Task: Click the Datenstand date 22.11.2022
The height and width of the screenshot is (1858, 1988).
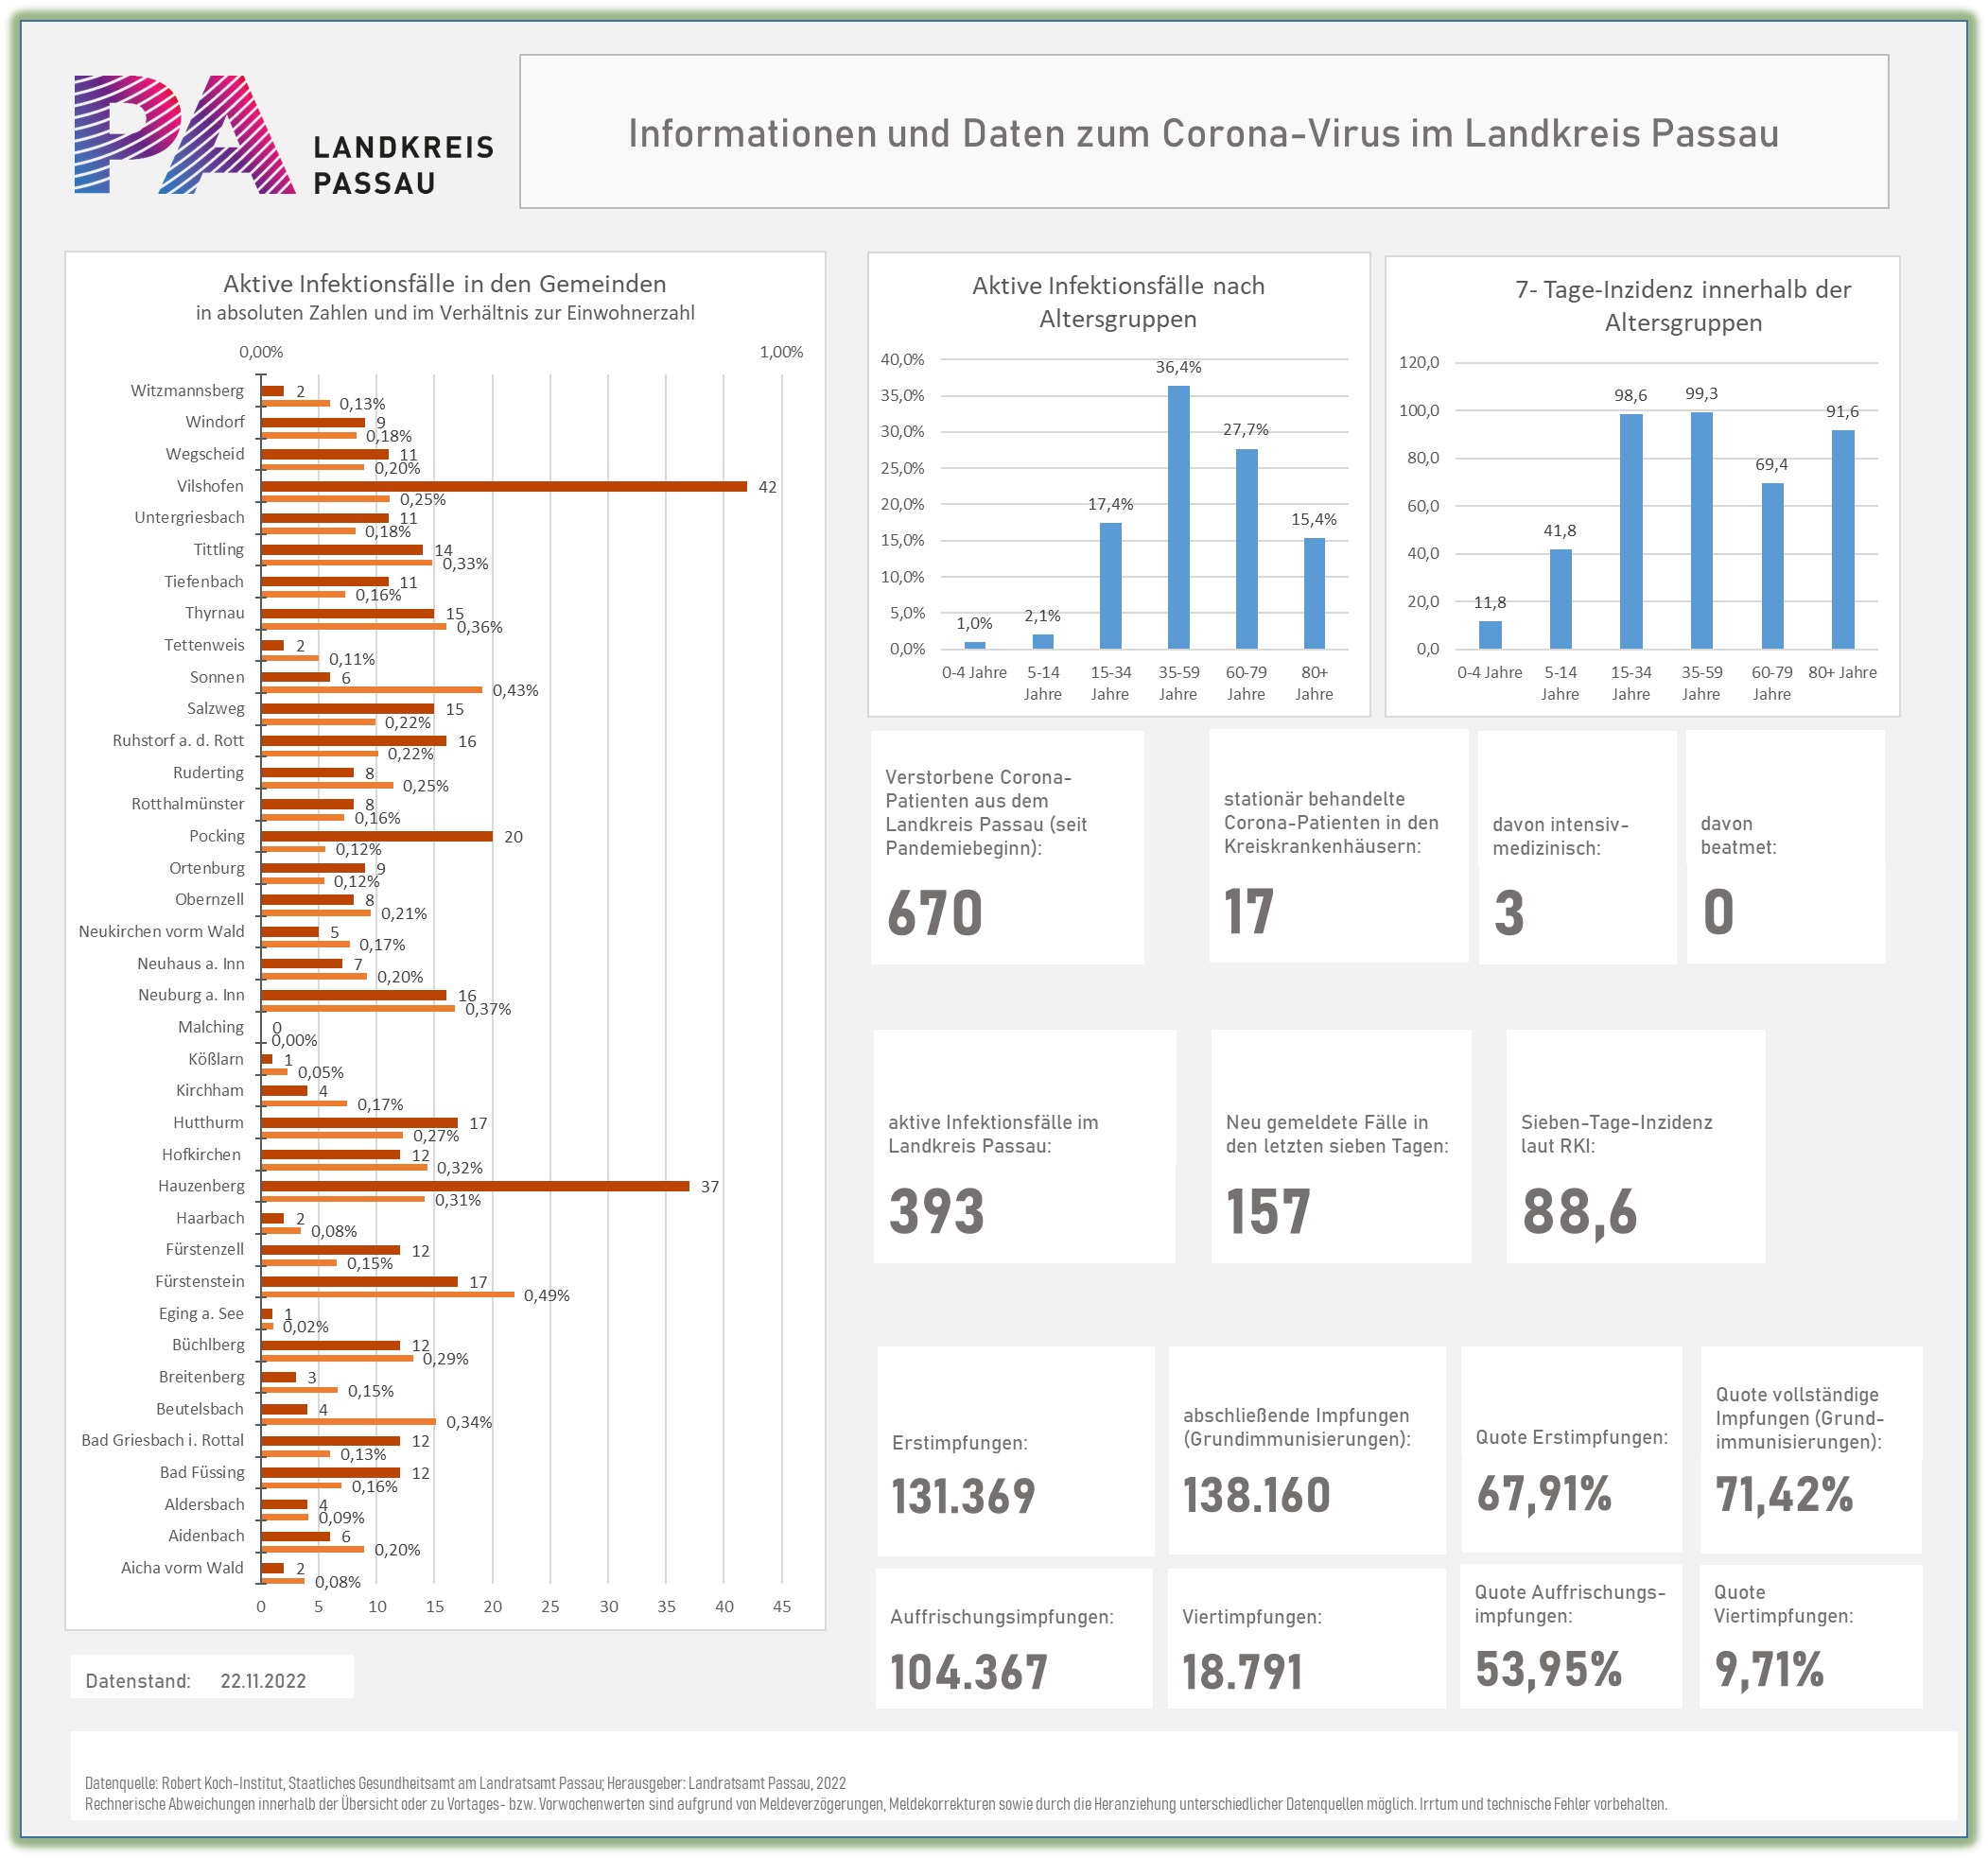Action: click(x=263, y=1681)
